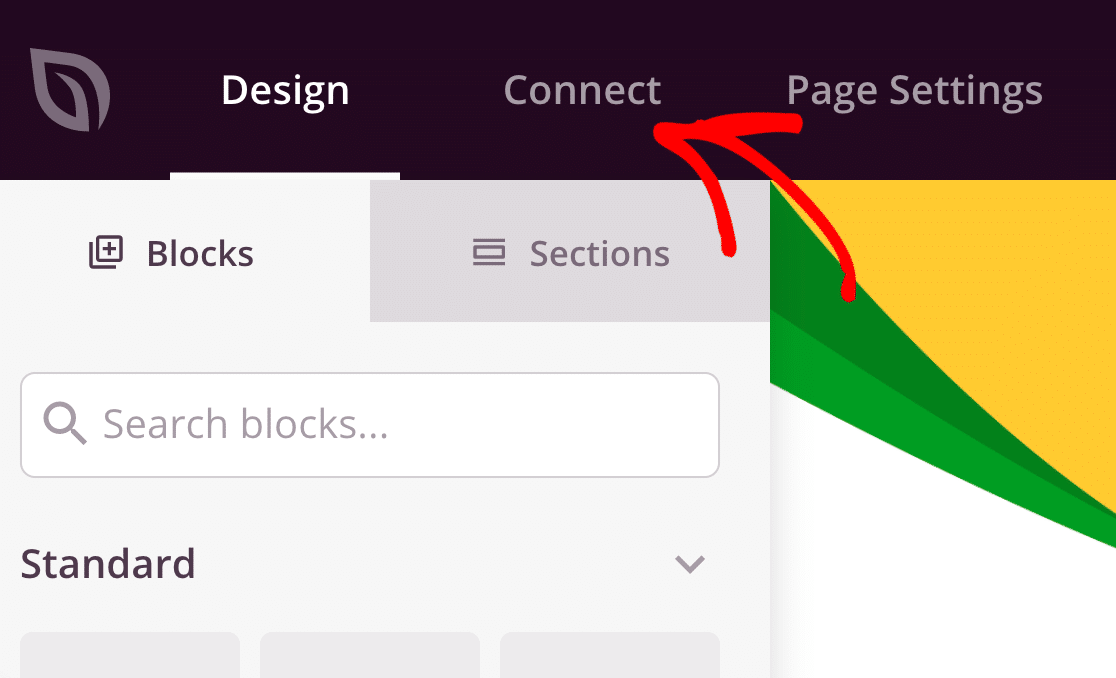Click the magnifier icon in the search box
This screenshot has width=1116, height=678.
(65, 423)
